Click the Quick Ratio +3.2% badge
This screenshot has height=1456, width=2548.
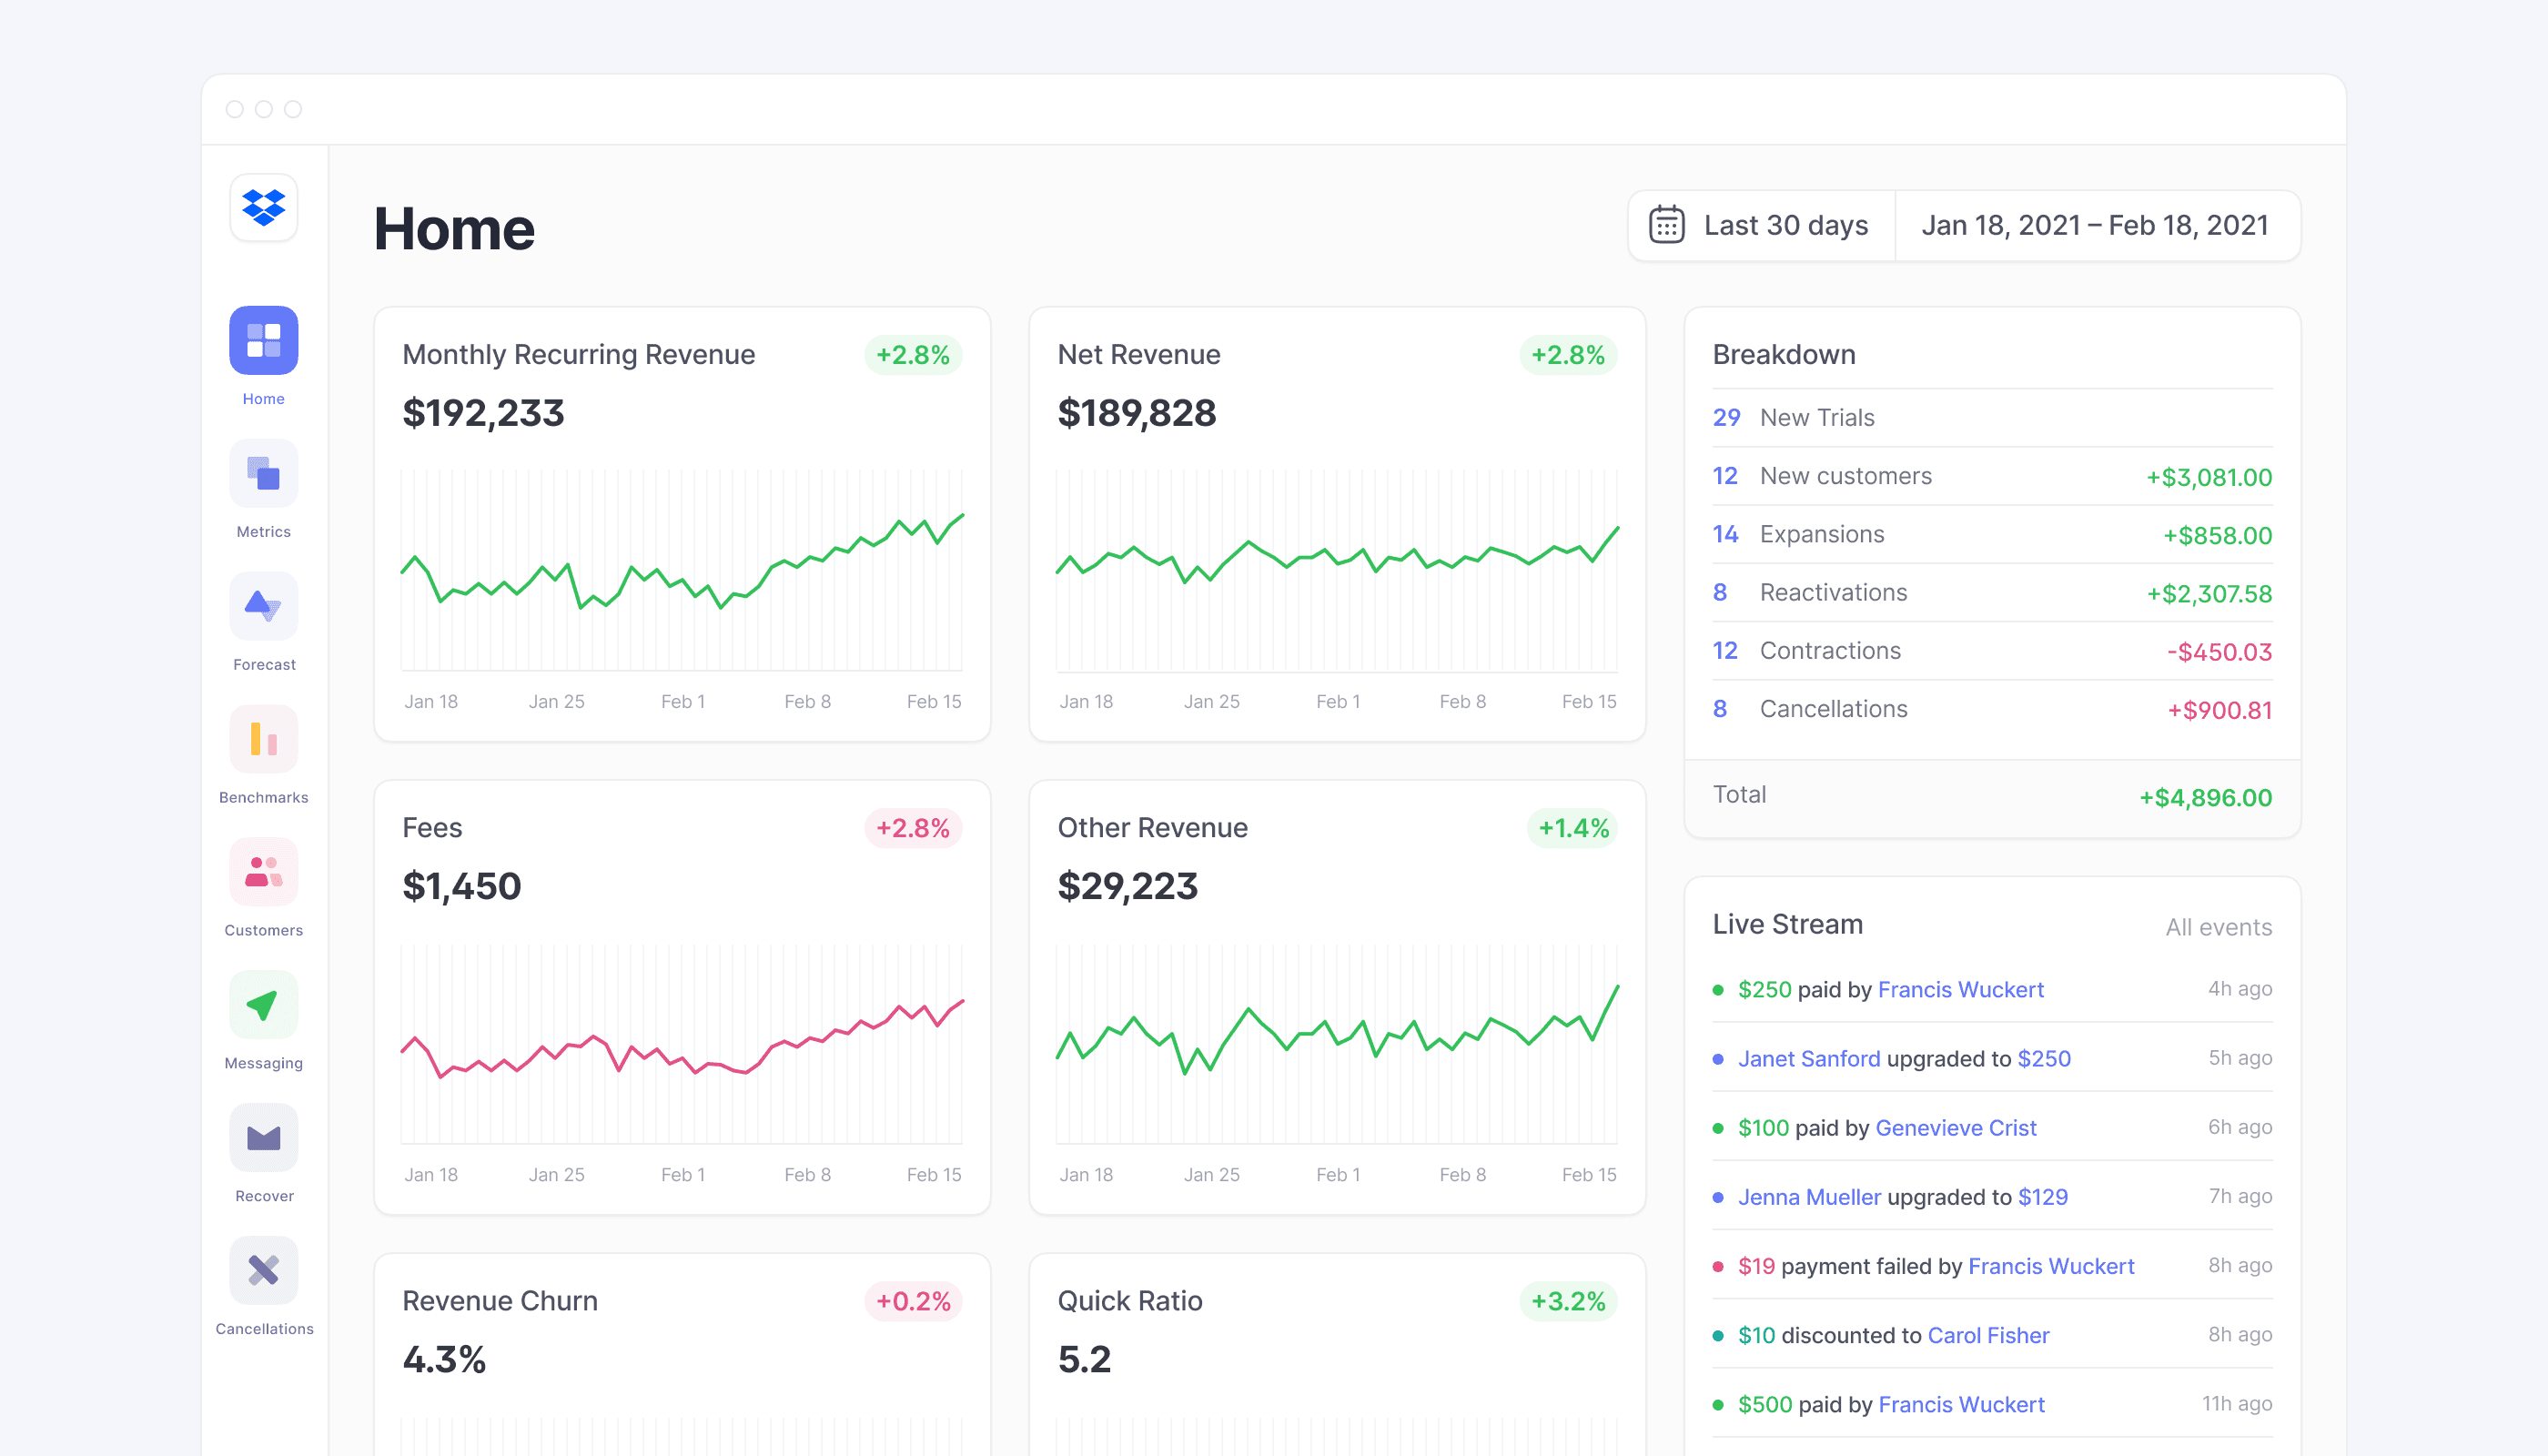click(1568, 1301)
